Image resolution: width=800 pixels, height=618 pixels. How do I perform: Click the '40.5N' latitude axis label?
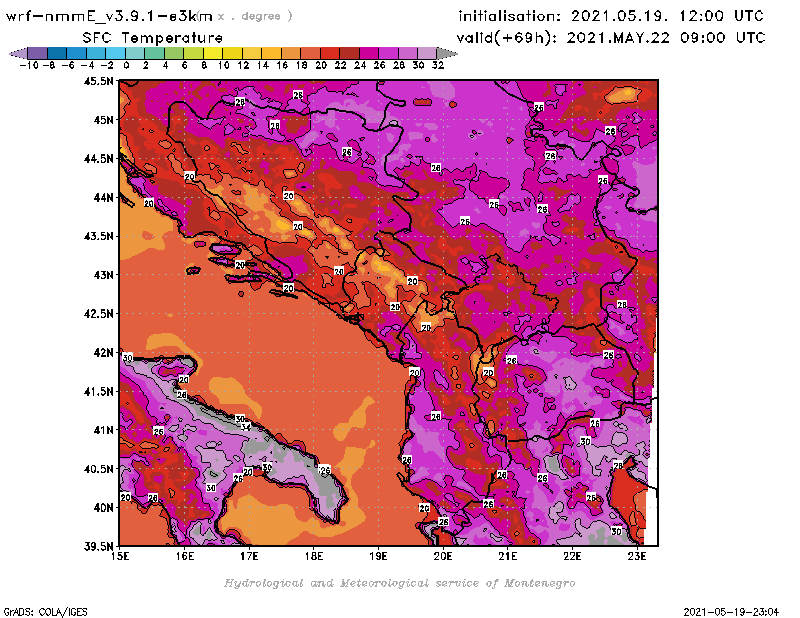click(x=98, y=469)
